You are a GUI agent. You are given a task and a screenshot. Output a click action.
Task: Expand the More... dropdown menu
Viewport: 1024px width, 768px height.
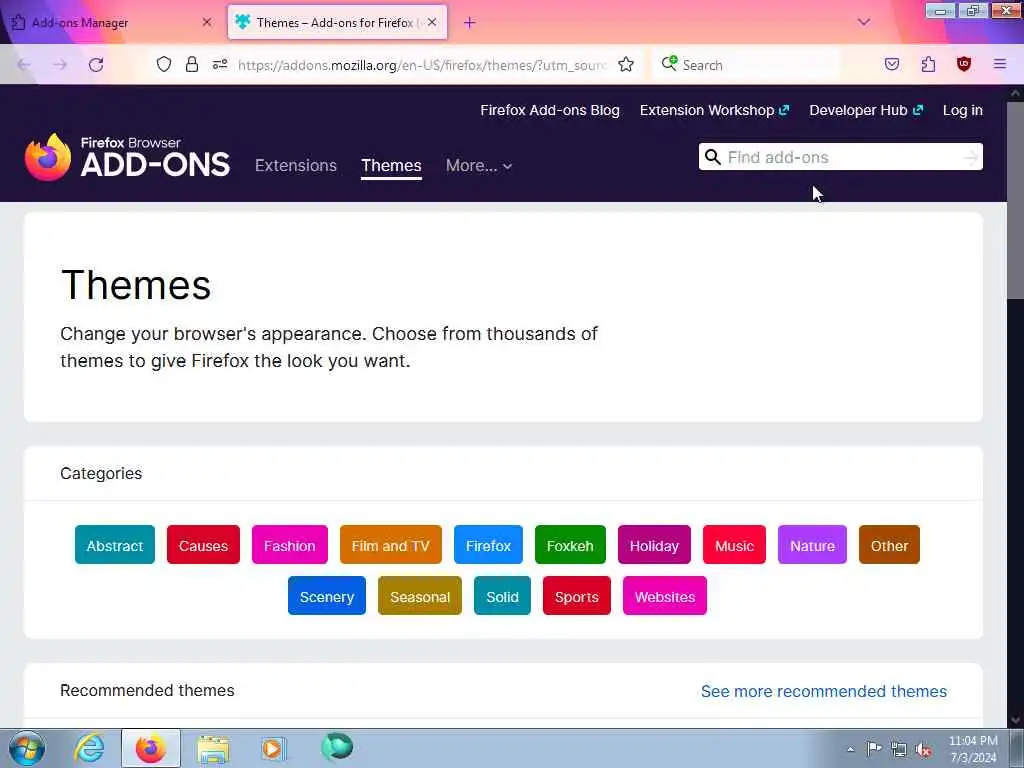pyautogui.click(x=479, y=165)
